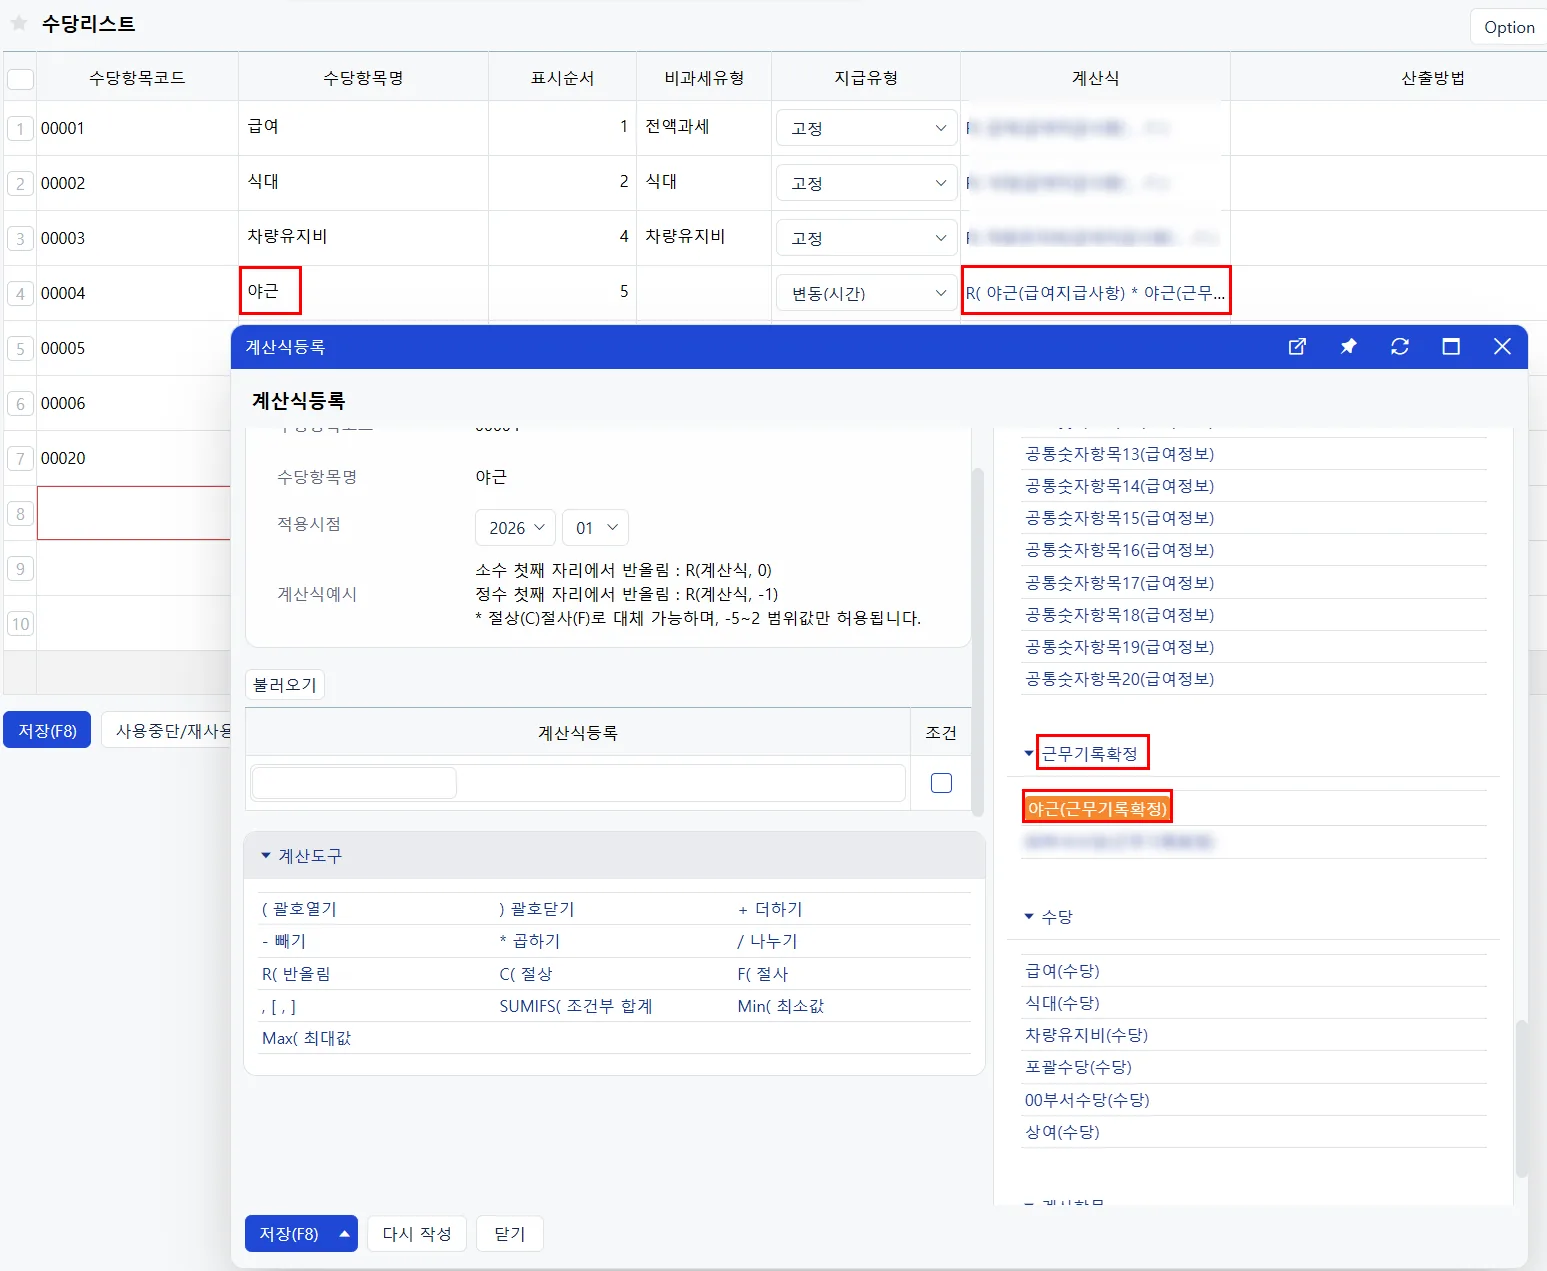Image resolution: width=1547 pixels, height=1271 pixels.
Task: Open the up-arrow menu beside dialog 저장(F8)
Action: tap(344, 1234)
